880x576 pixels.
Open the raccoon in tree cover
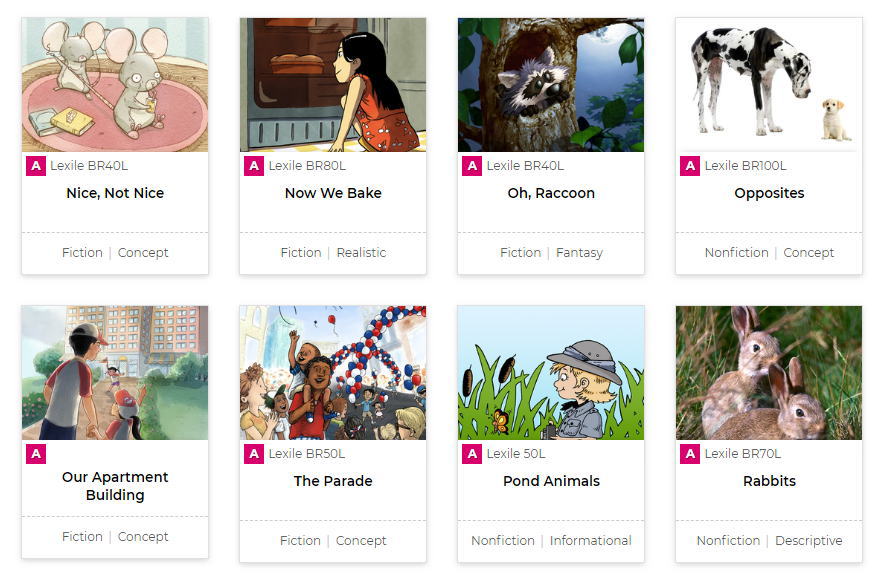tap(551, 85)
